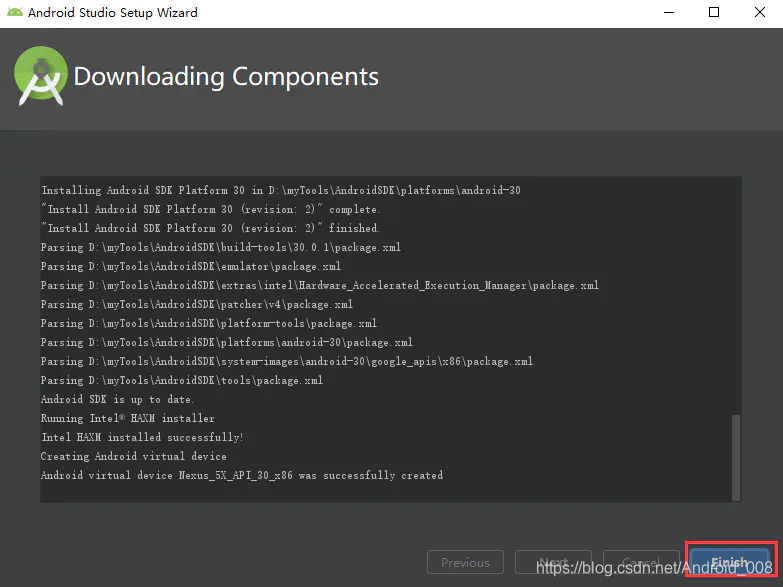This screenshot has width=783, height=587.
Task: Minimize the Setup Wizard window
Action: 669,12
